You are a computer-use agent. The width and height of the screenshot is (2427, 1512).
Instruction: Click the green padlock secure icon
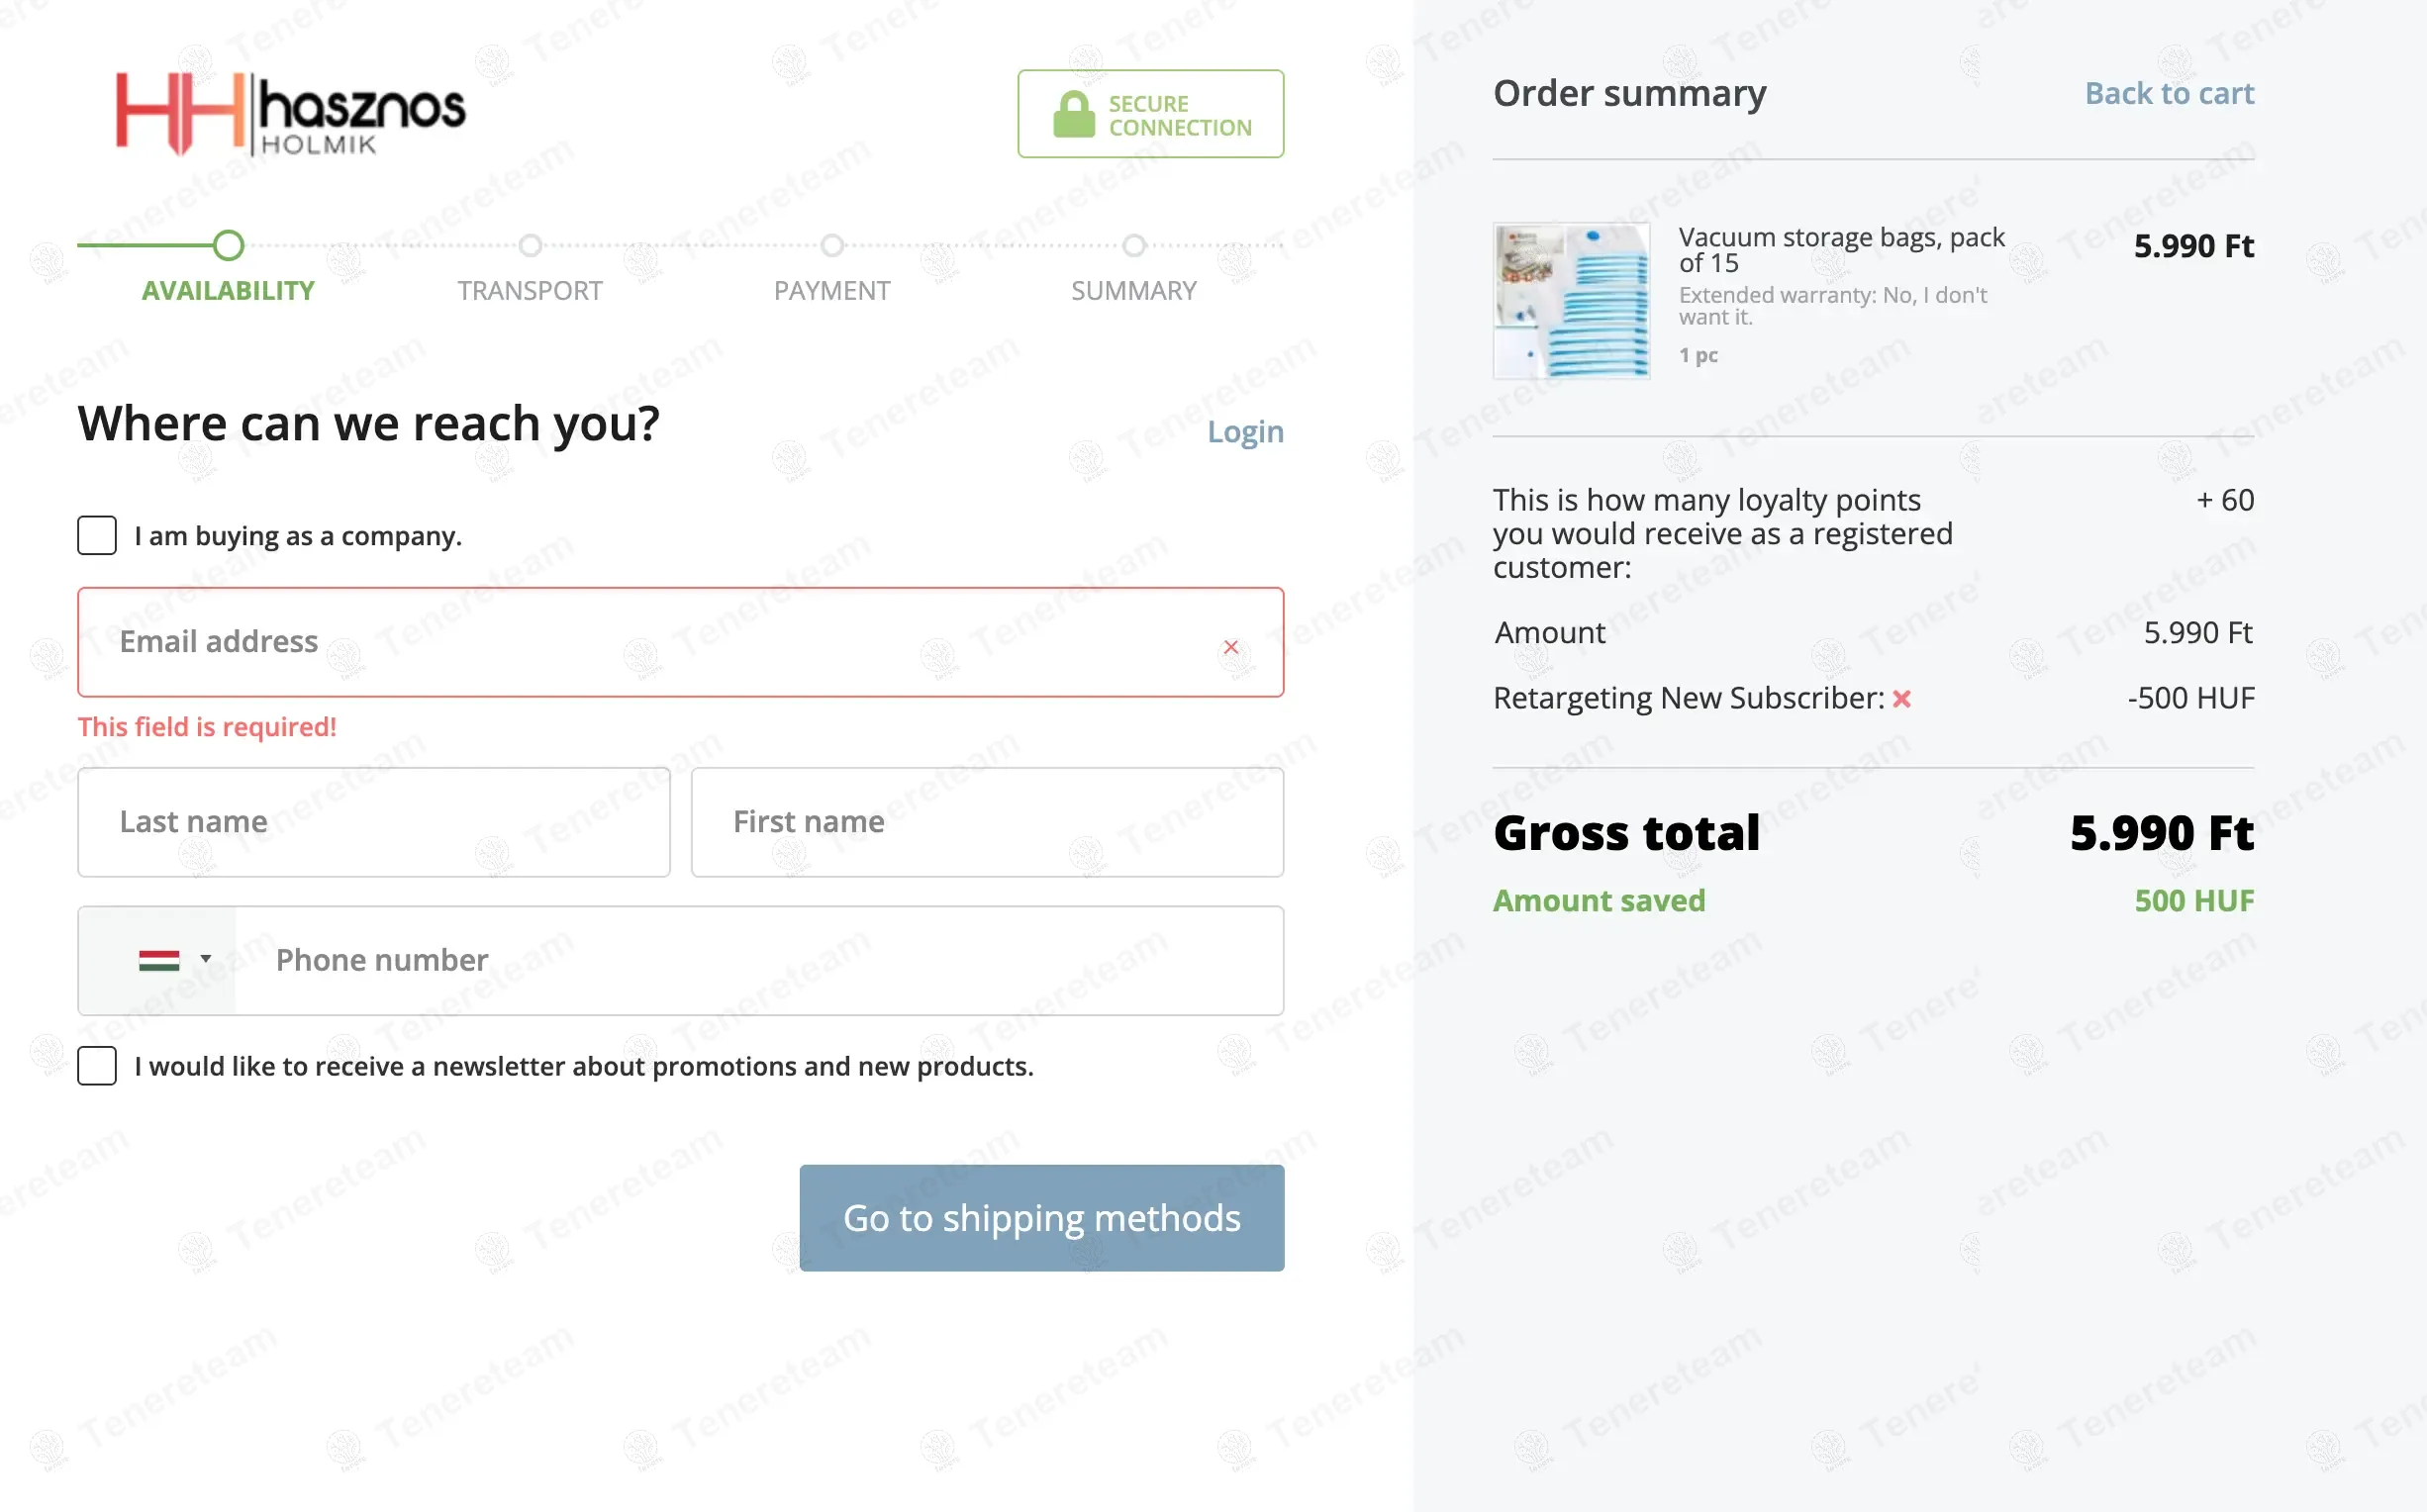coord(1074,114)
